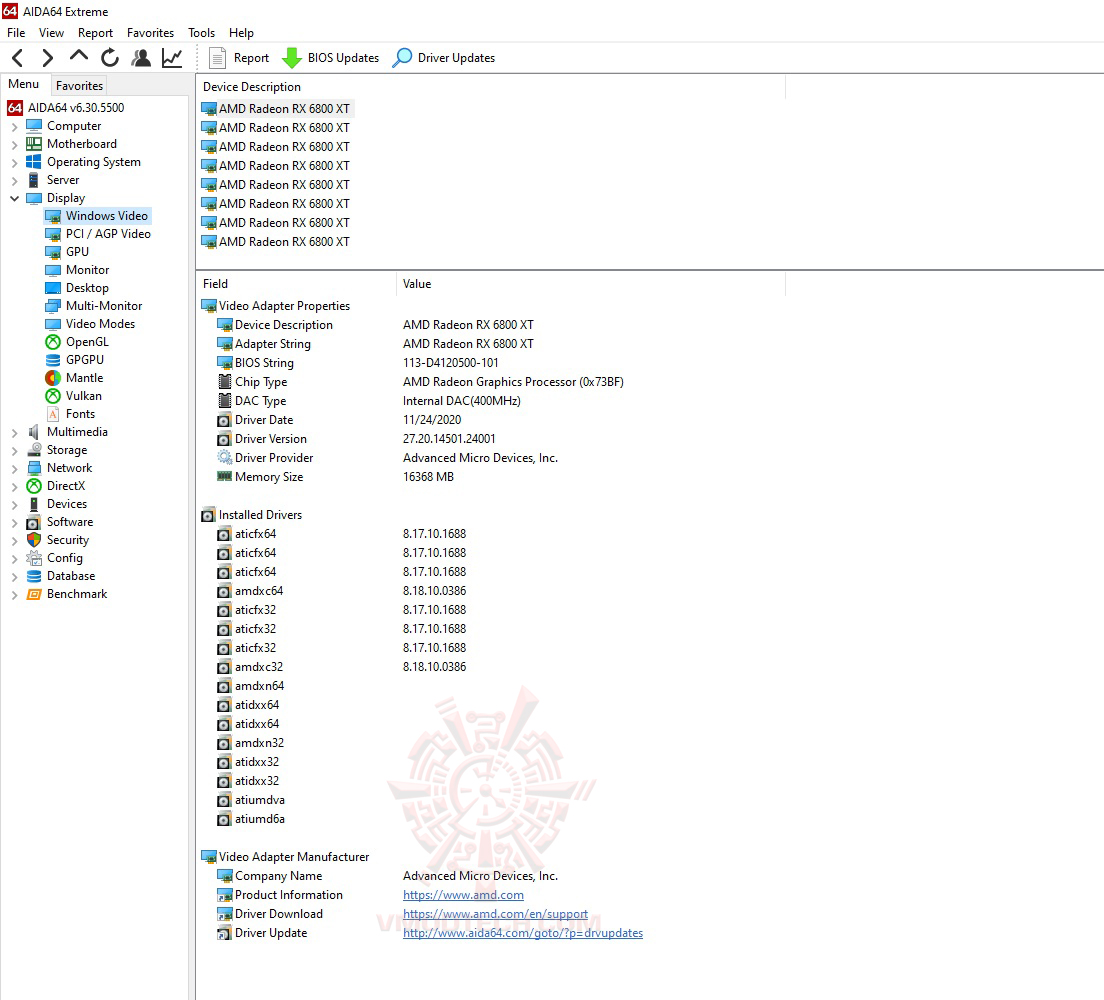The height and width of the screenshot is (1000, 1104).
Task: Switch to the Favorites tab in sidebar
Action: (80, 85)
